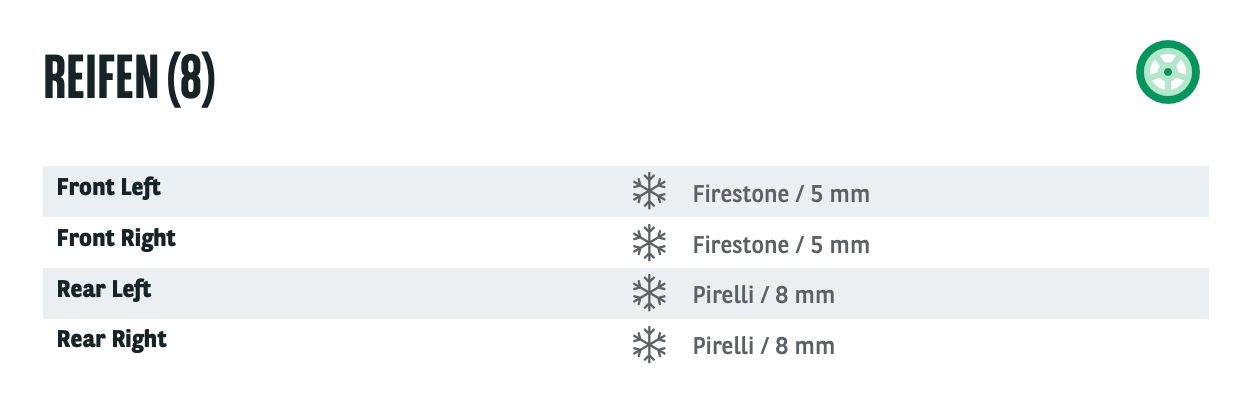
Task: Select the entire Rear Right tire row
Action: pos(626,344)
